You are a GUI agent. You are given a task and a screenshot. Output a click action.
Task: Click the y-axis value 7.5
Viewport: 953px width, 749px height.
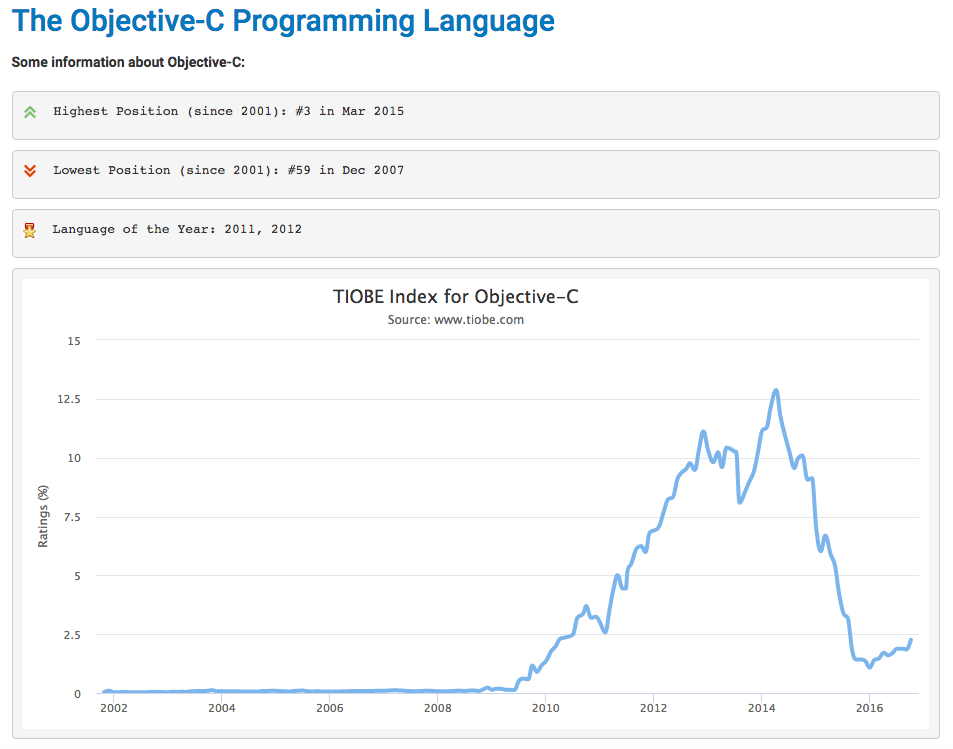[x=72, y=517]
